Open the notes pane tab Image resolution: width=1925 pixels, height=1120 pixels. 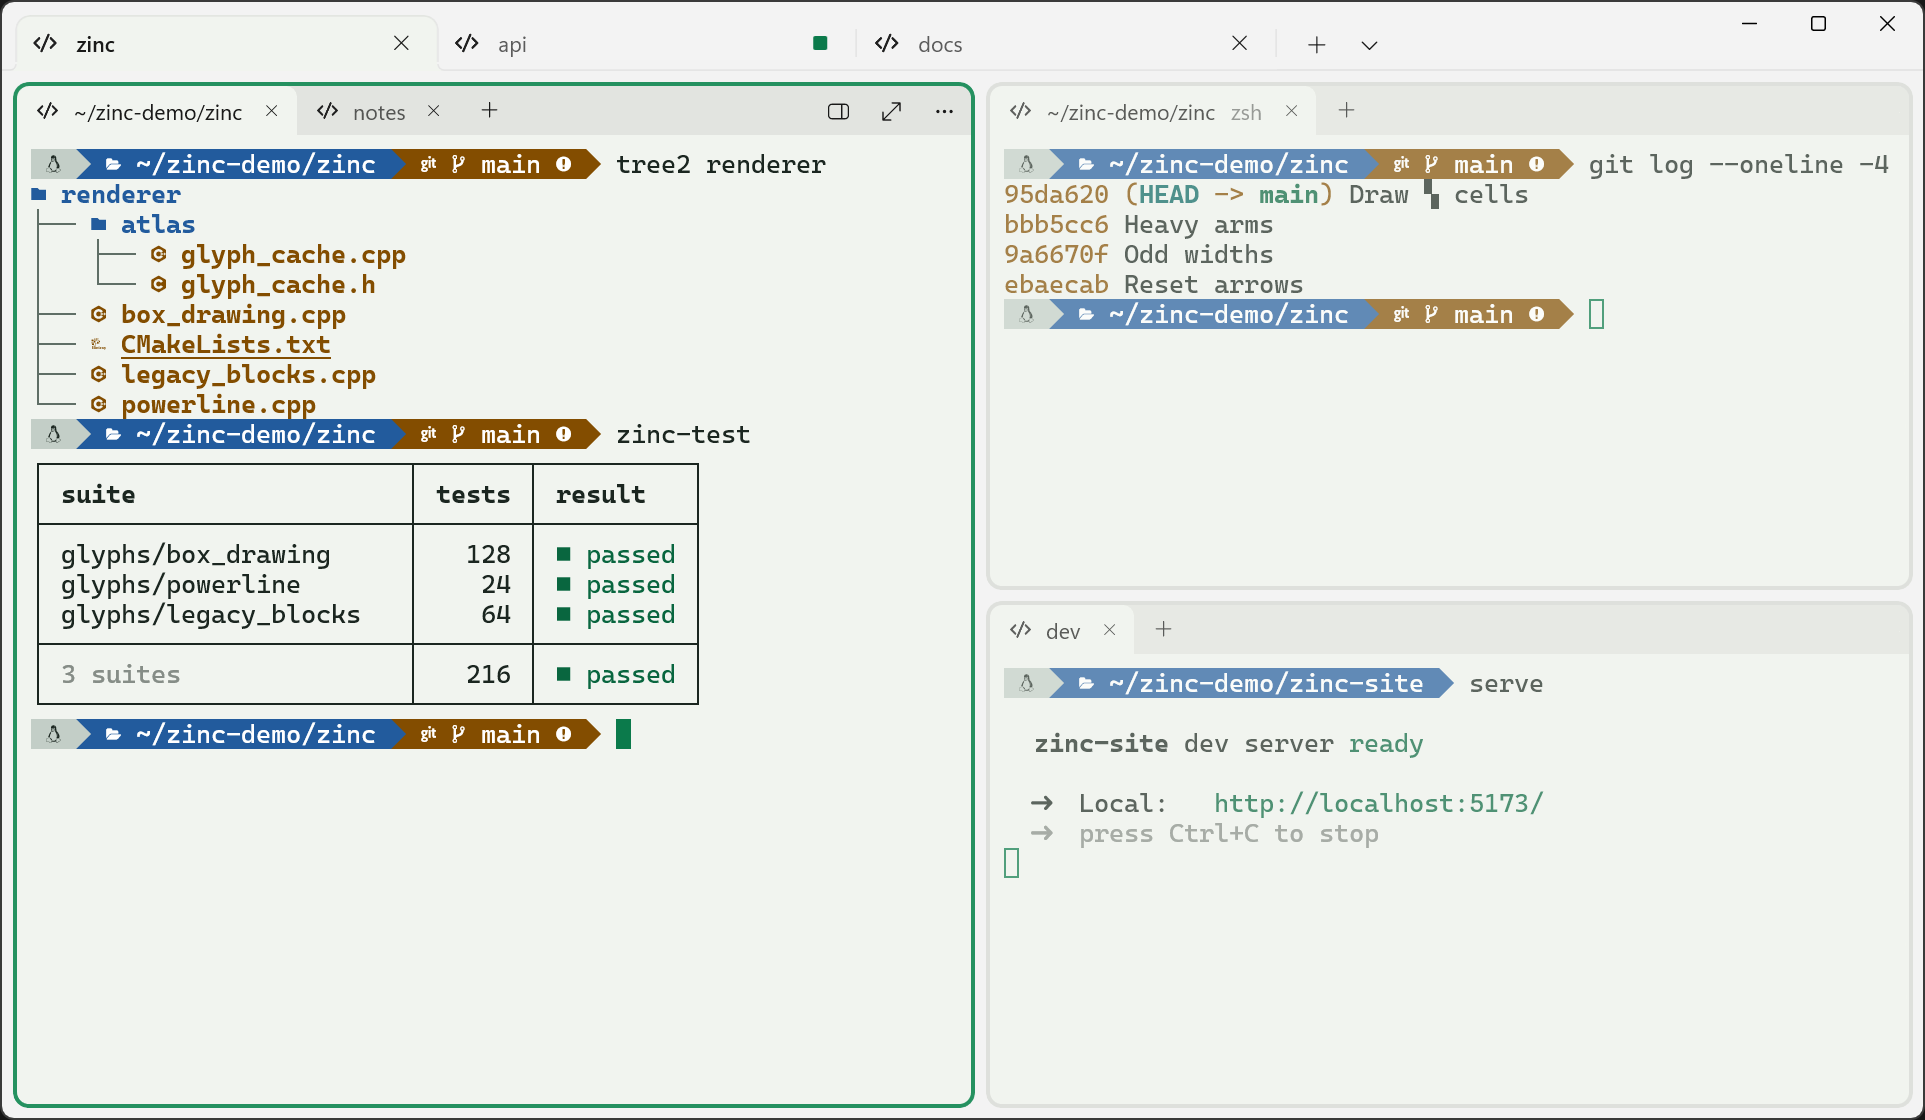[x=378, y=112]
